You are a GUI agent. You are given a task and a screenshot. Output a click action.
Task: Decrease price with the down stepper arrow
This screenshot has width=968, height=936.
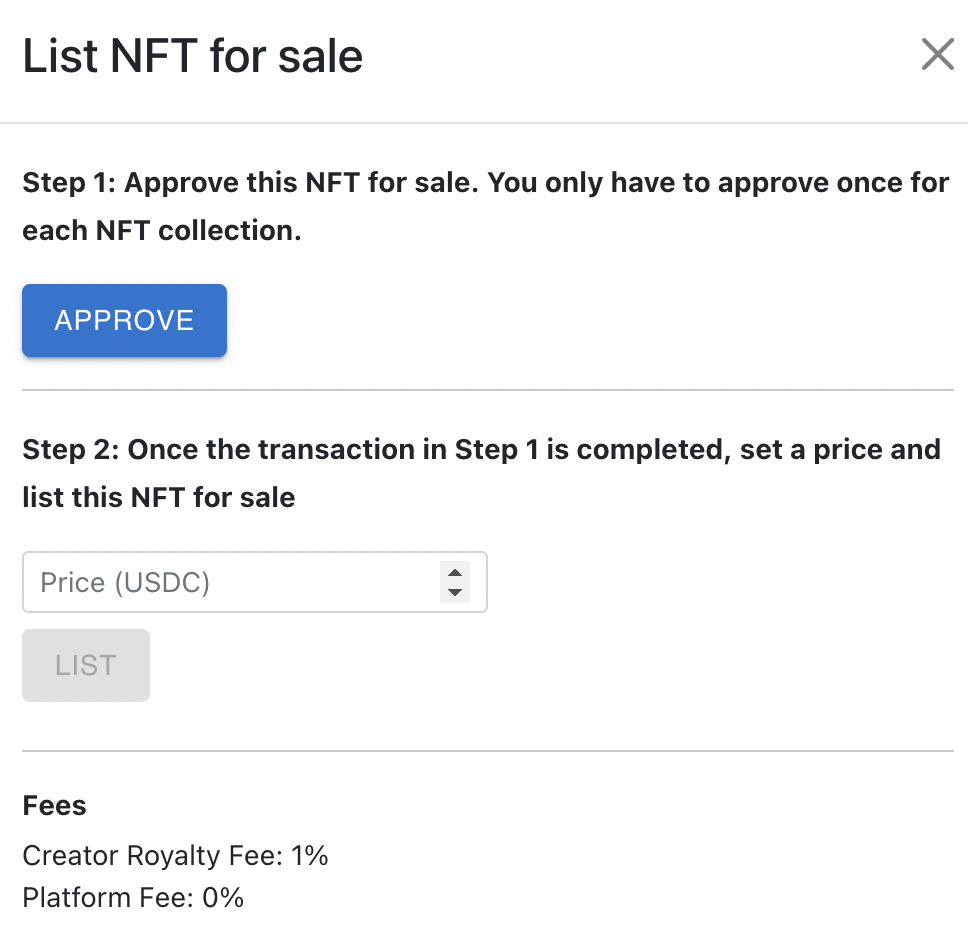point(455,592)
